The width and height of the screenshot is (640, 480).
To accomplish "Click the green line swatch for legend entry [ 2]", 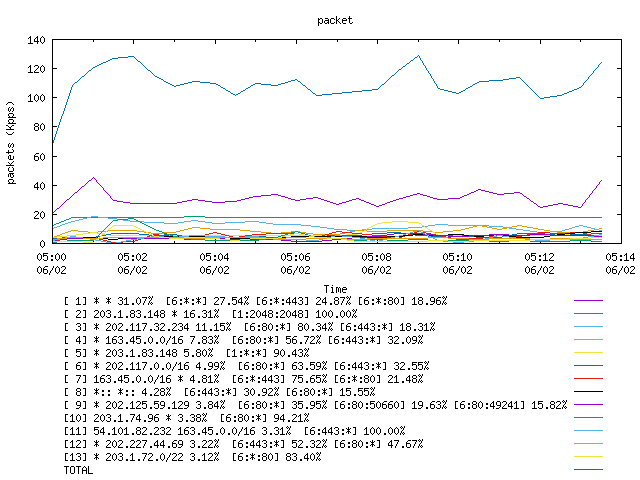I will point(588,313).
